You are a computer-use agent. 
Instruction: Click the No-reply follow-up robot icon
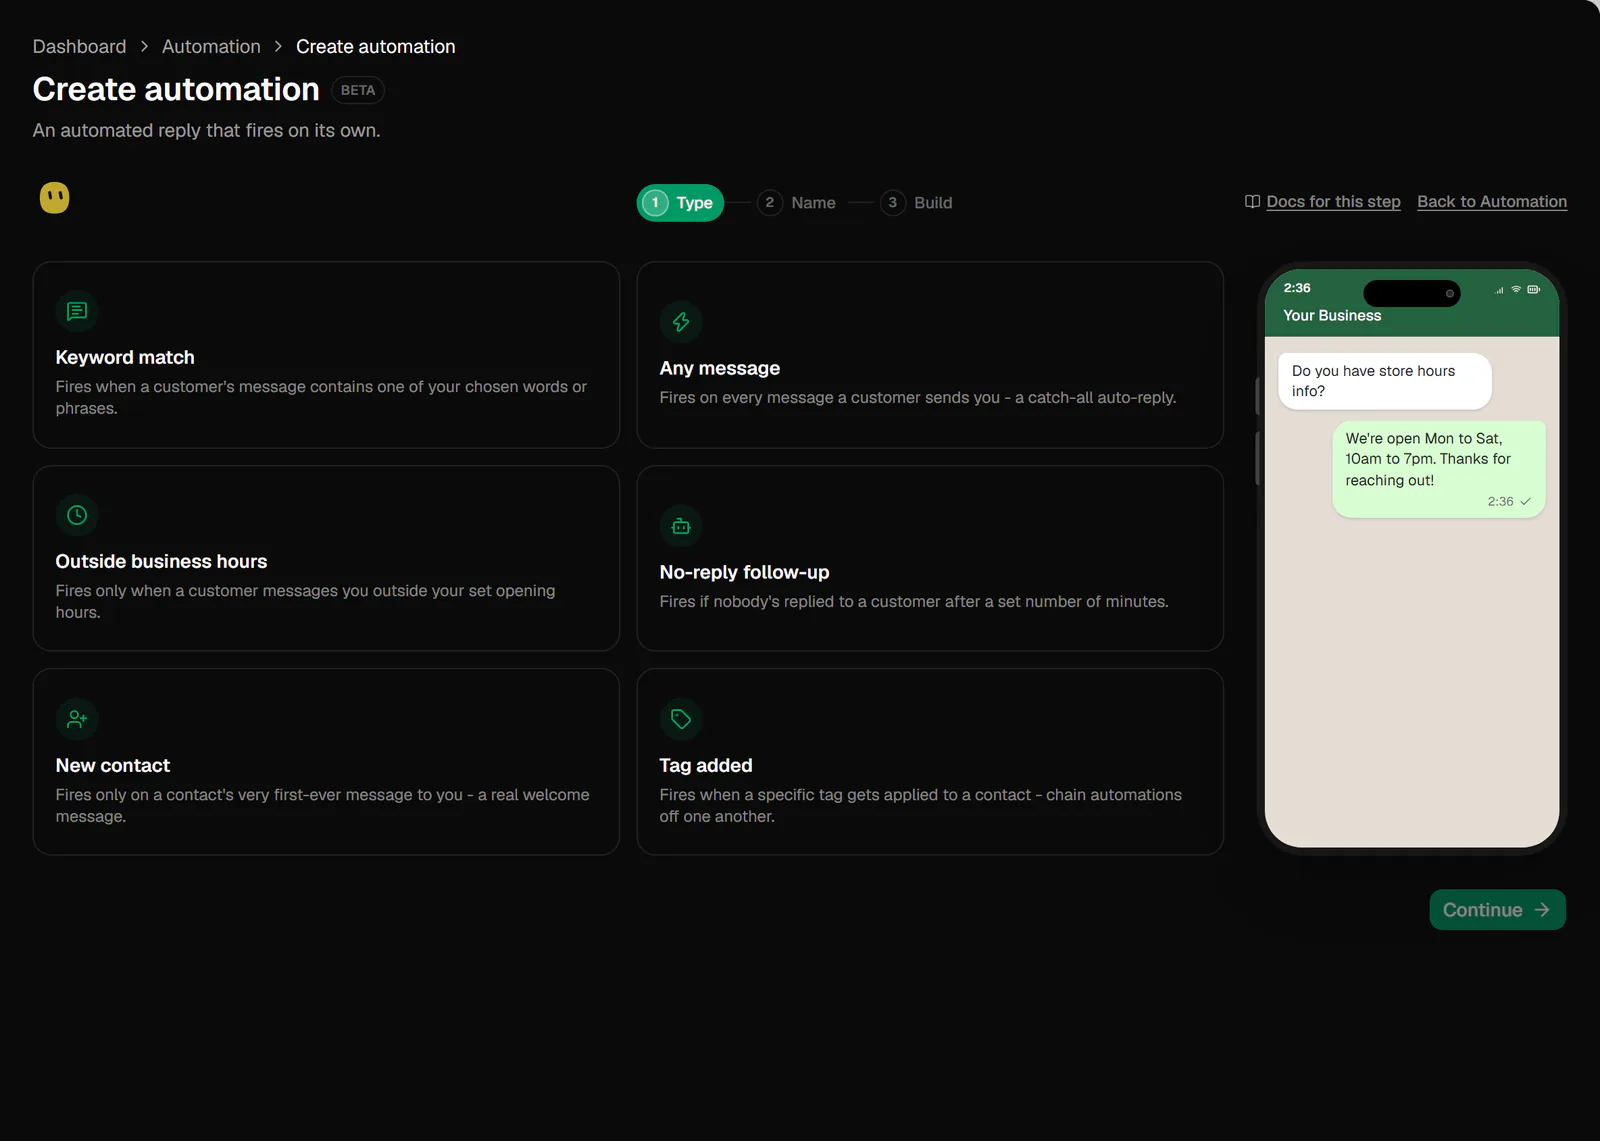point(681,526)
